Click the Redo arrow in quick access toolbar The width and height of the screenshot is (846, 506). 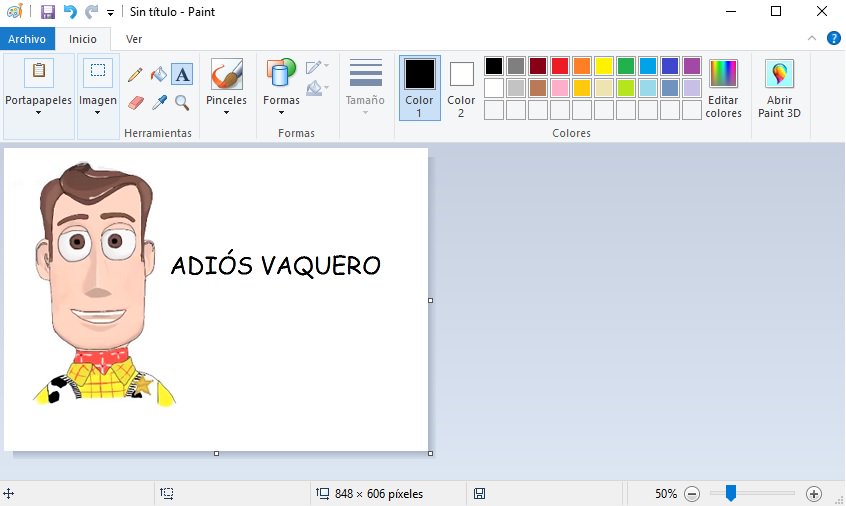coord(92,11)
